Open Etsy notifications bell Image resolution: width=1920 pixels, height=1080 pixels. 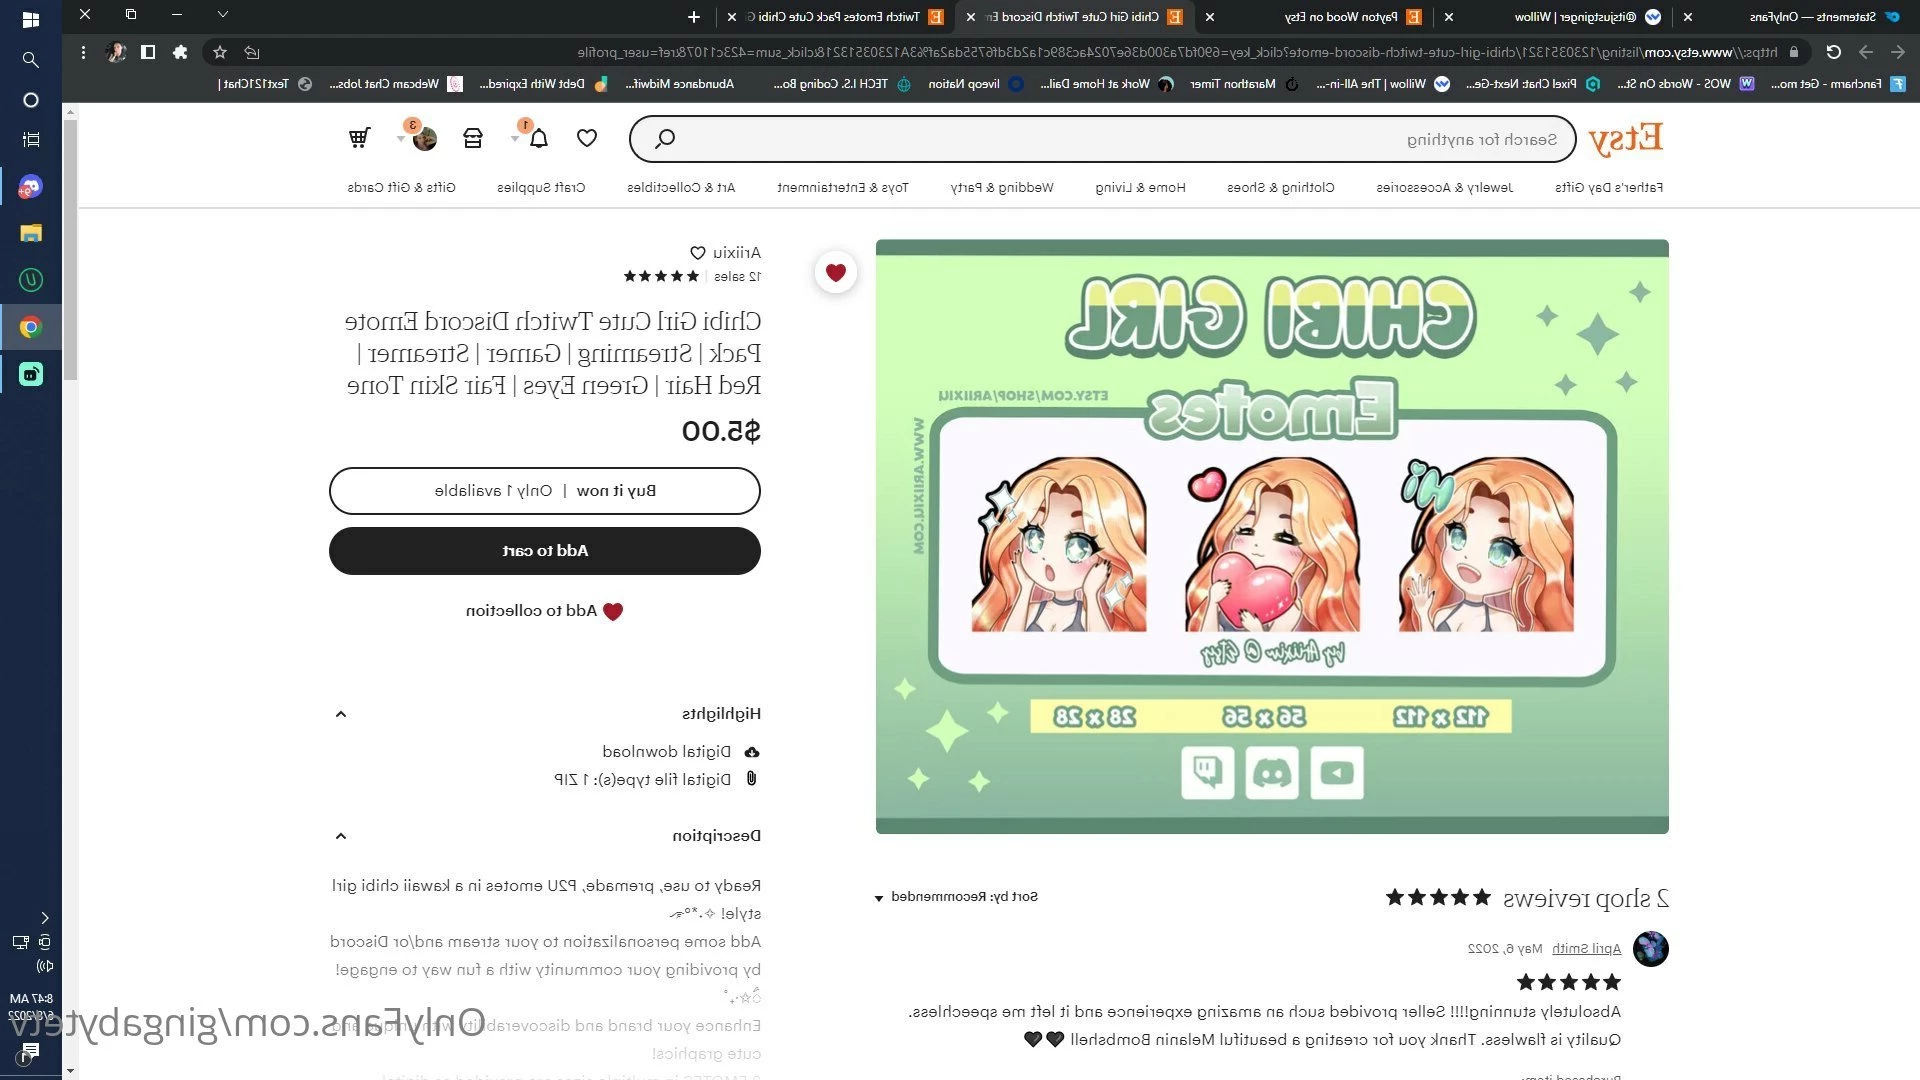539,138
